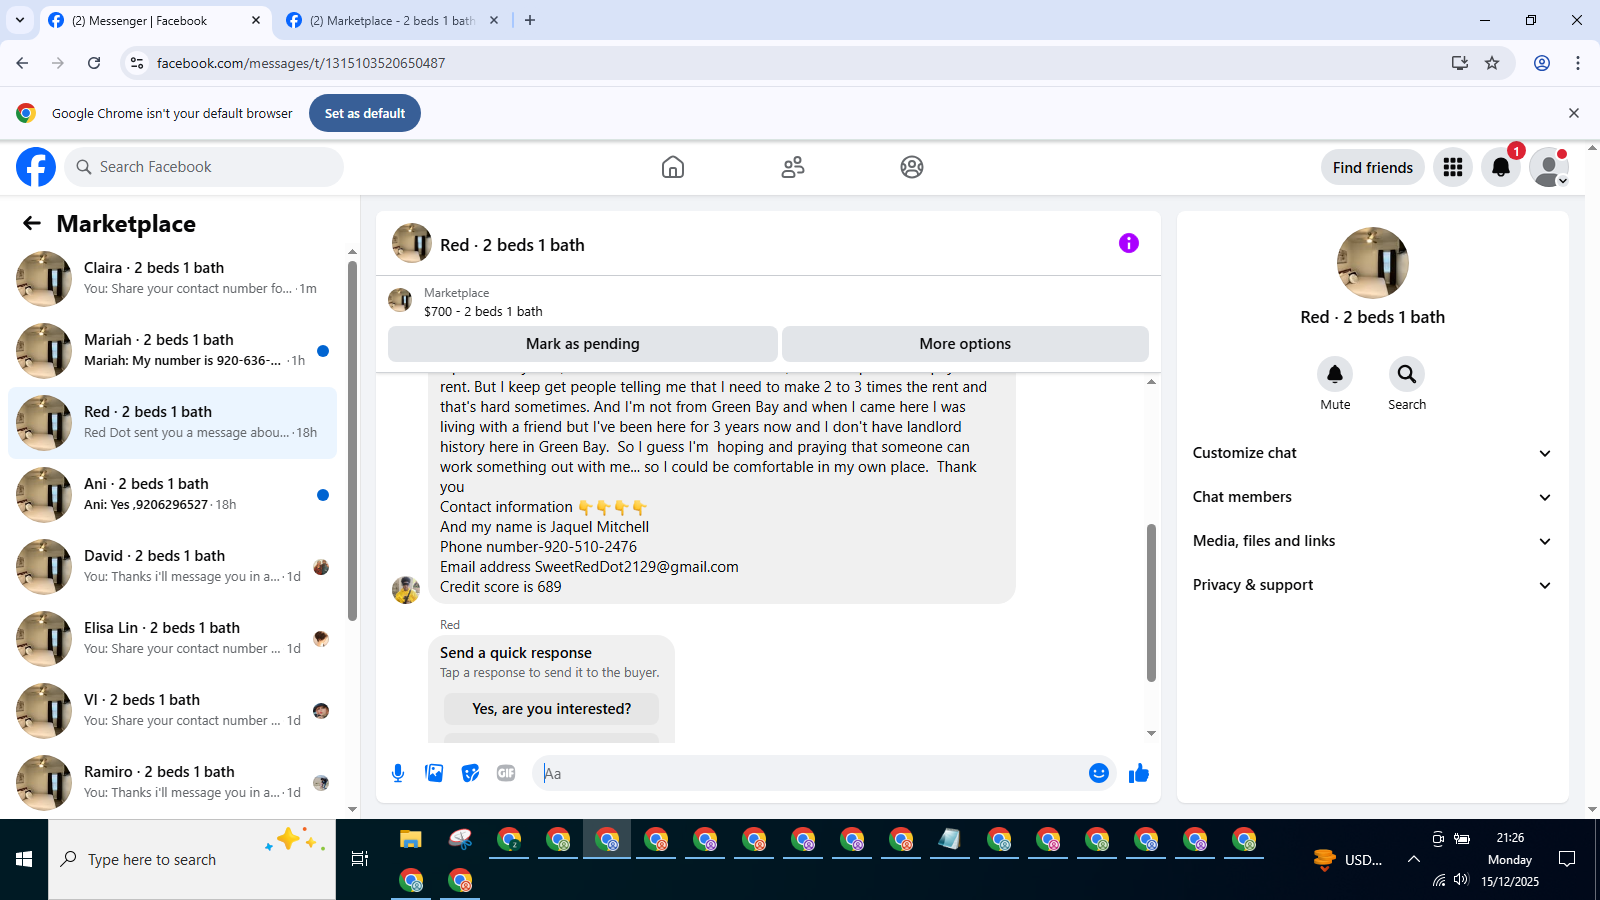Click the Find friends button

click(1373, 167)
